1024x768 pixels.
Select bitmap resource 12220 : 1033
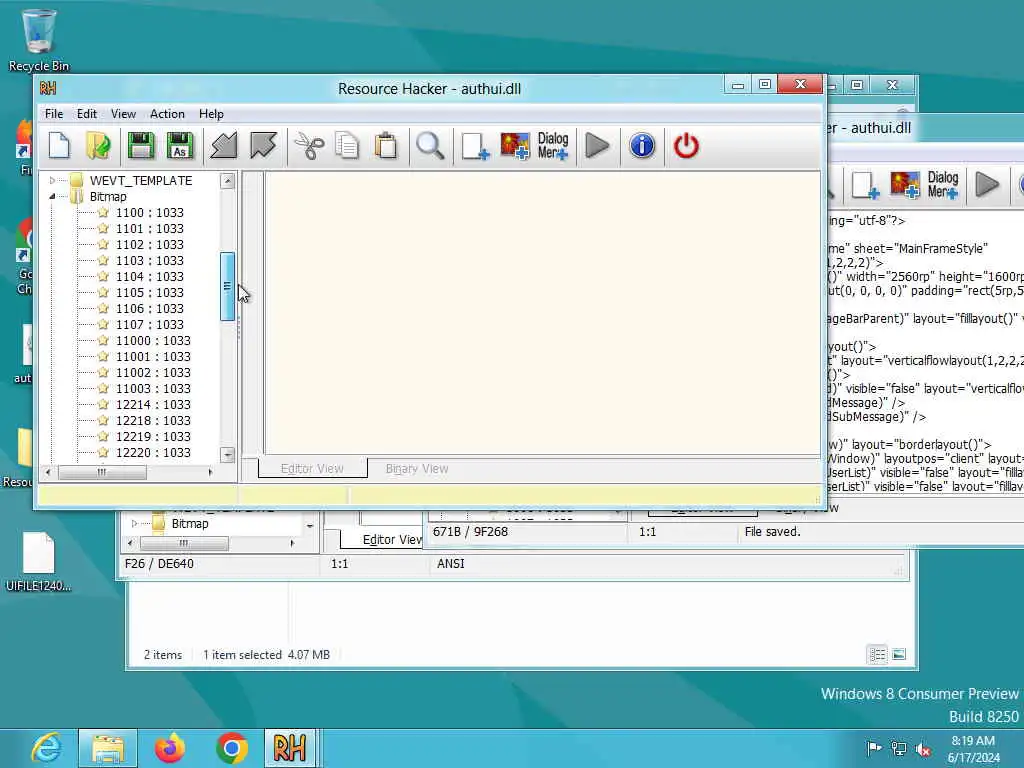pos(153,453)
